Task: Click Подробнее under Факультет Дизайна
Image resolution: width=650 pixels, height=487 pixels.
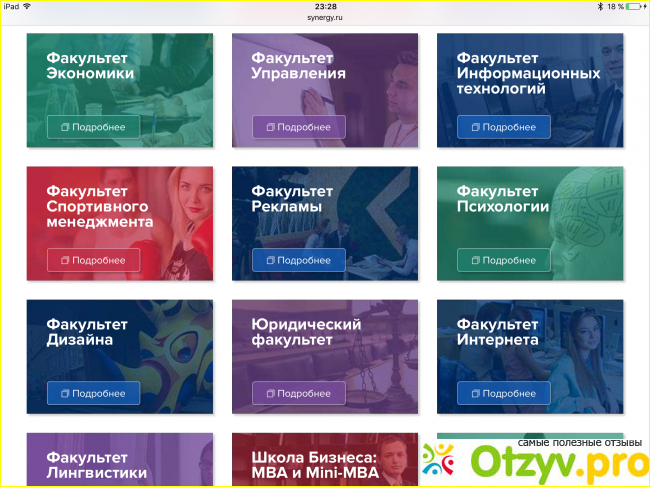Action: point(93,393)
